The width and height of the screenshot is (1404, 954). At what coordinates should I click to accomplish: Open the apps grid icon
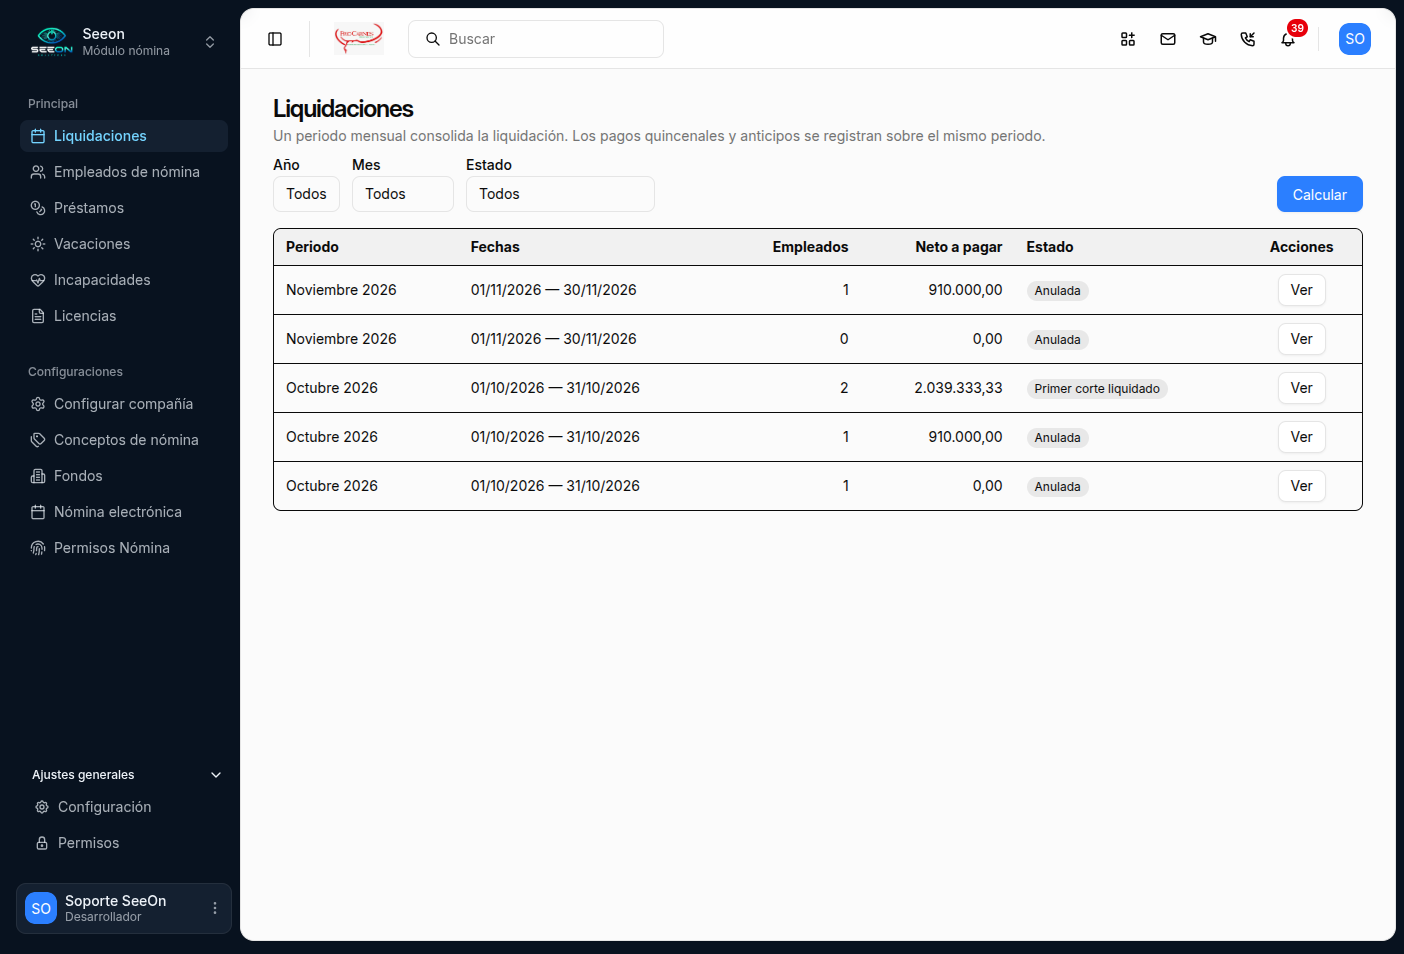click(1128, 39)
